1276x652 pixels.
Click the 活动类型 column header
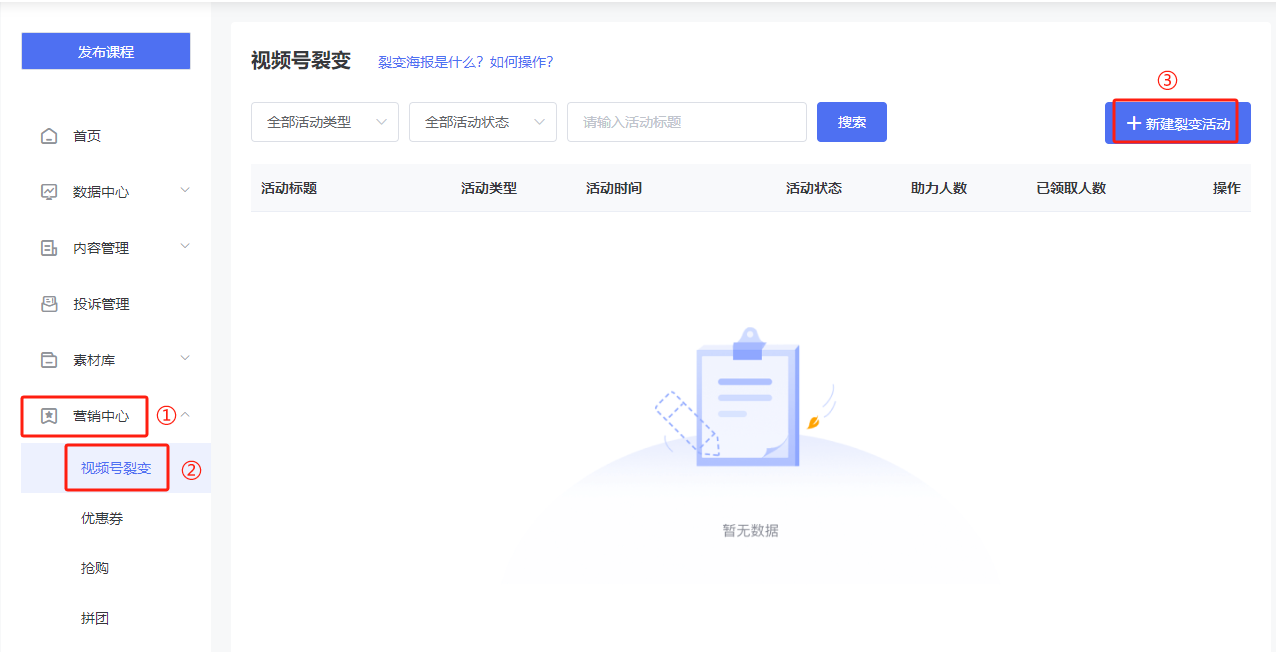pyautogui.click(x=489, y=188)
